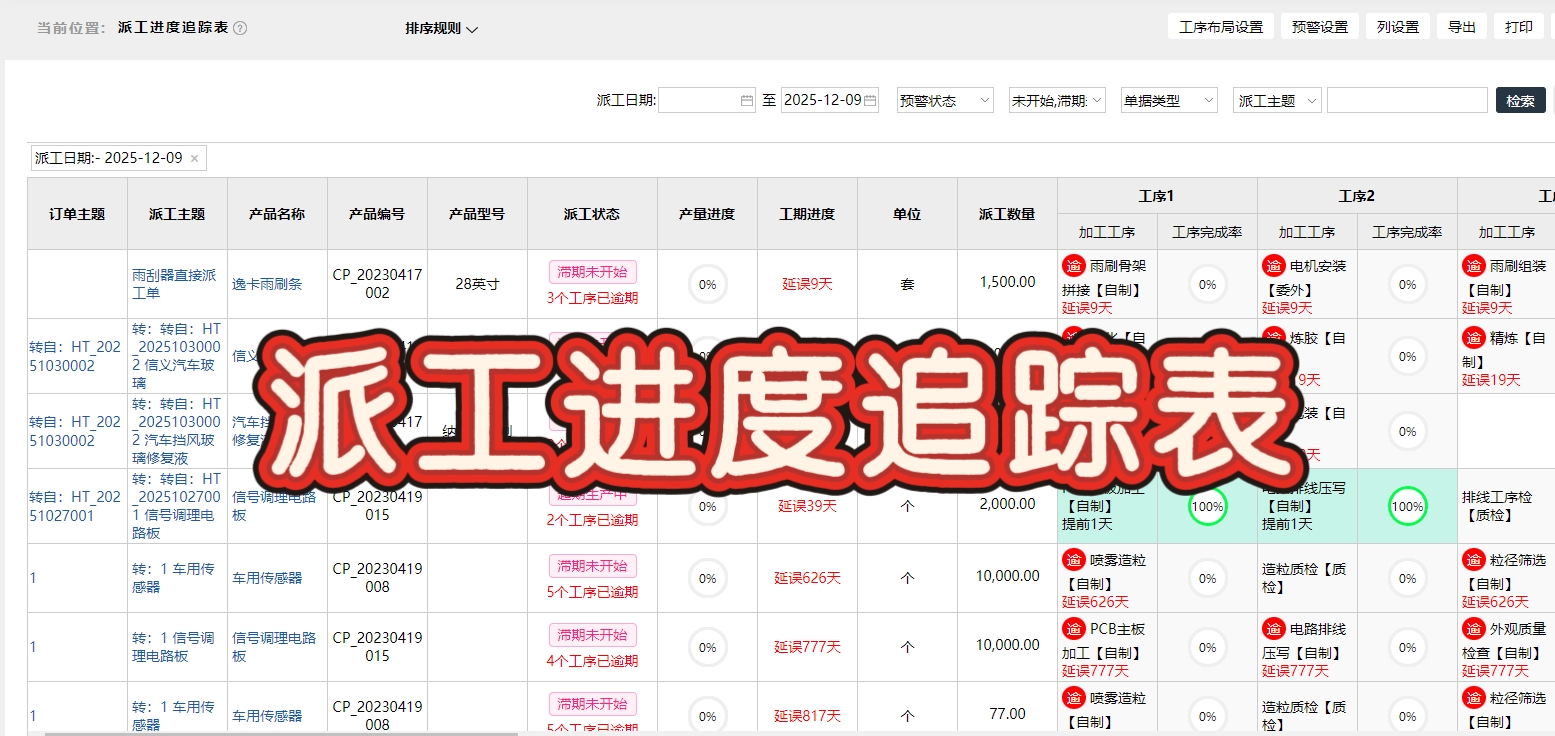Click 工序1 0% completion circle for PCB主板加工
Screen dimensions: 1555x736
pyautogui.click(x=1207, y=647)
